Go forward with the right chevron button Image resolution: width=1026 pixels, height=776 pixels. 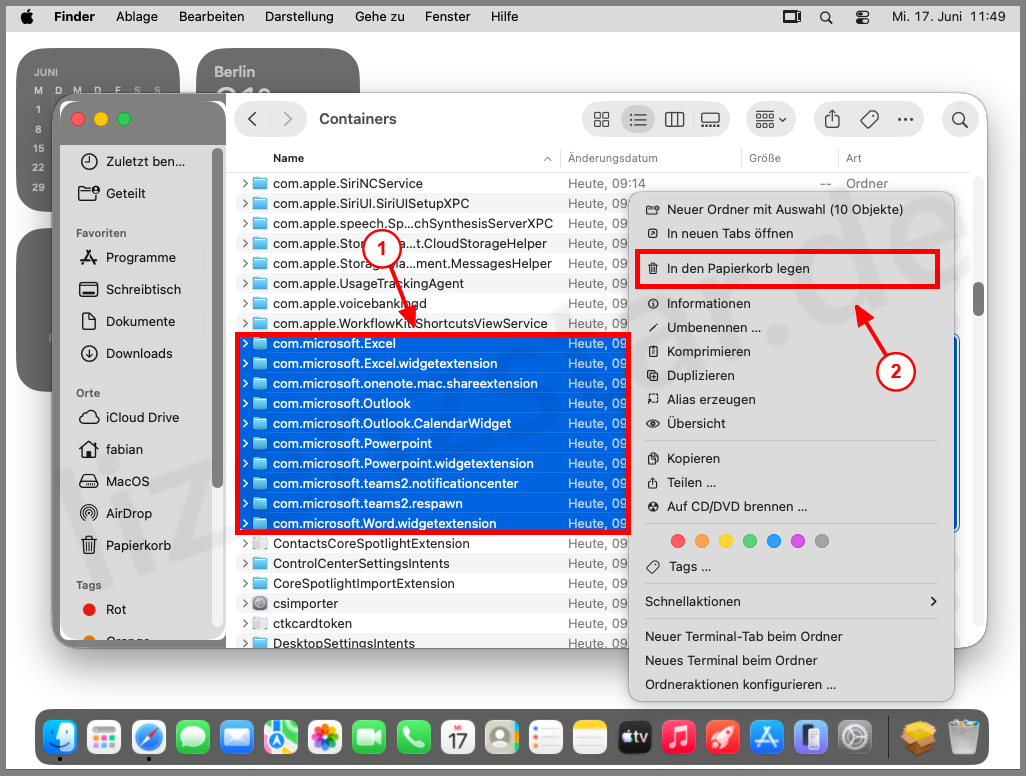[x=287, y=119]
